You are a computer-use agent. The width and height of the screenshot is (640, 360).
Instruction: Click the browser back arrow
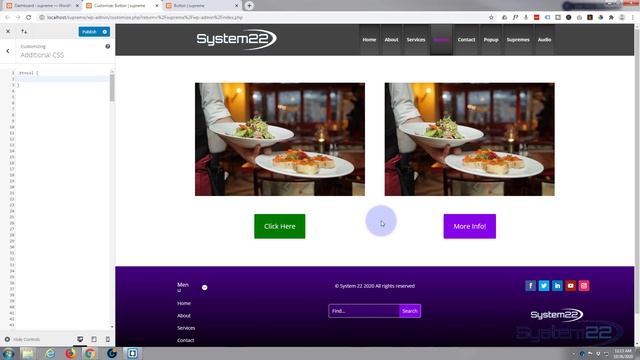click(x=7, y=18)
